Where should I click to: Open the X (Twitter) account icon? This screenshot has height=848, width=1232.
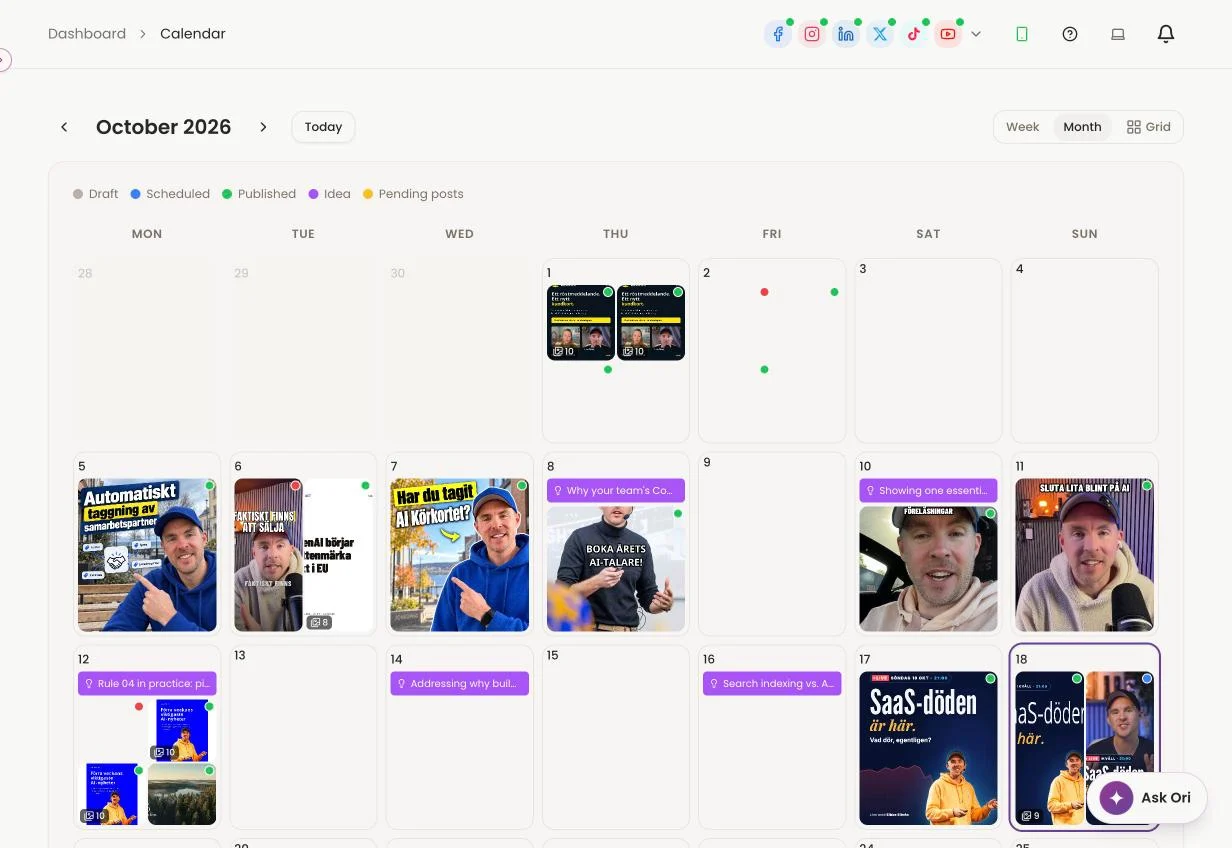pyautogui.click(x=880, y=34)
